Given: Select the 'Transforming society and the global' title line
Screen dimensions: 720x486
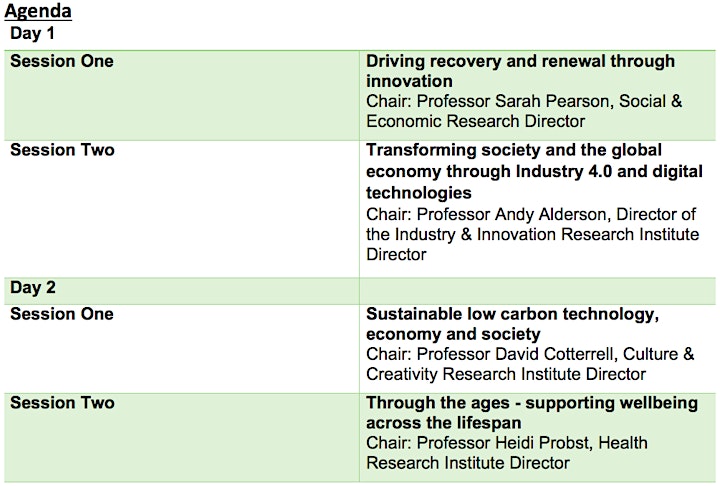Looking at the screenshot, I should pyautogui.click(x=514, y=150).
